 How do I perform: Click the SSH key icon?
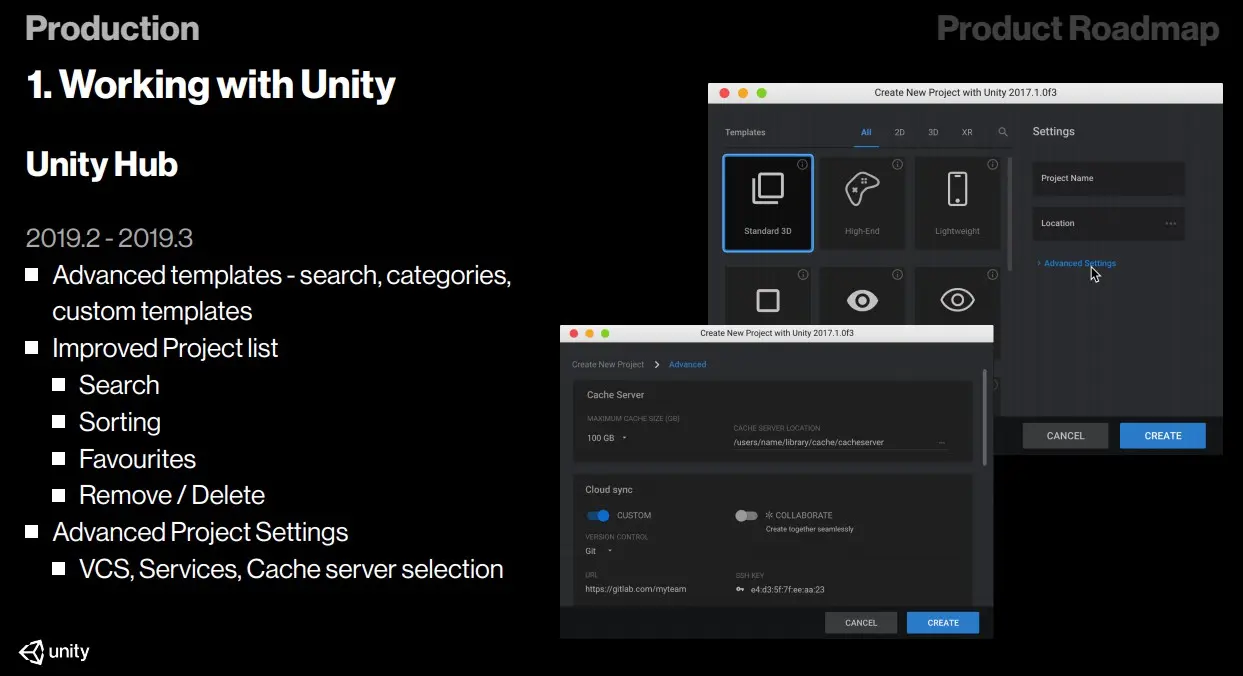click(x=740, y=589)
